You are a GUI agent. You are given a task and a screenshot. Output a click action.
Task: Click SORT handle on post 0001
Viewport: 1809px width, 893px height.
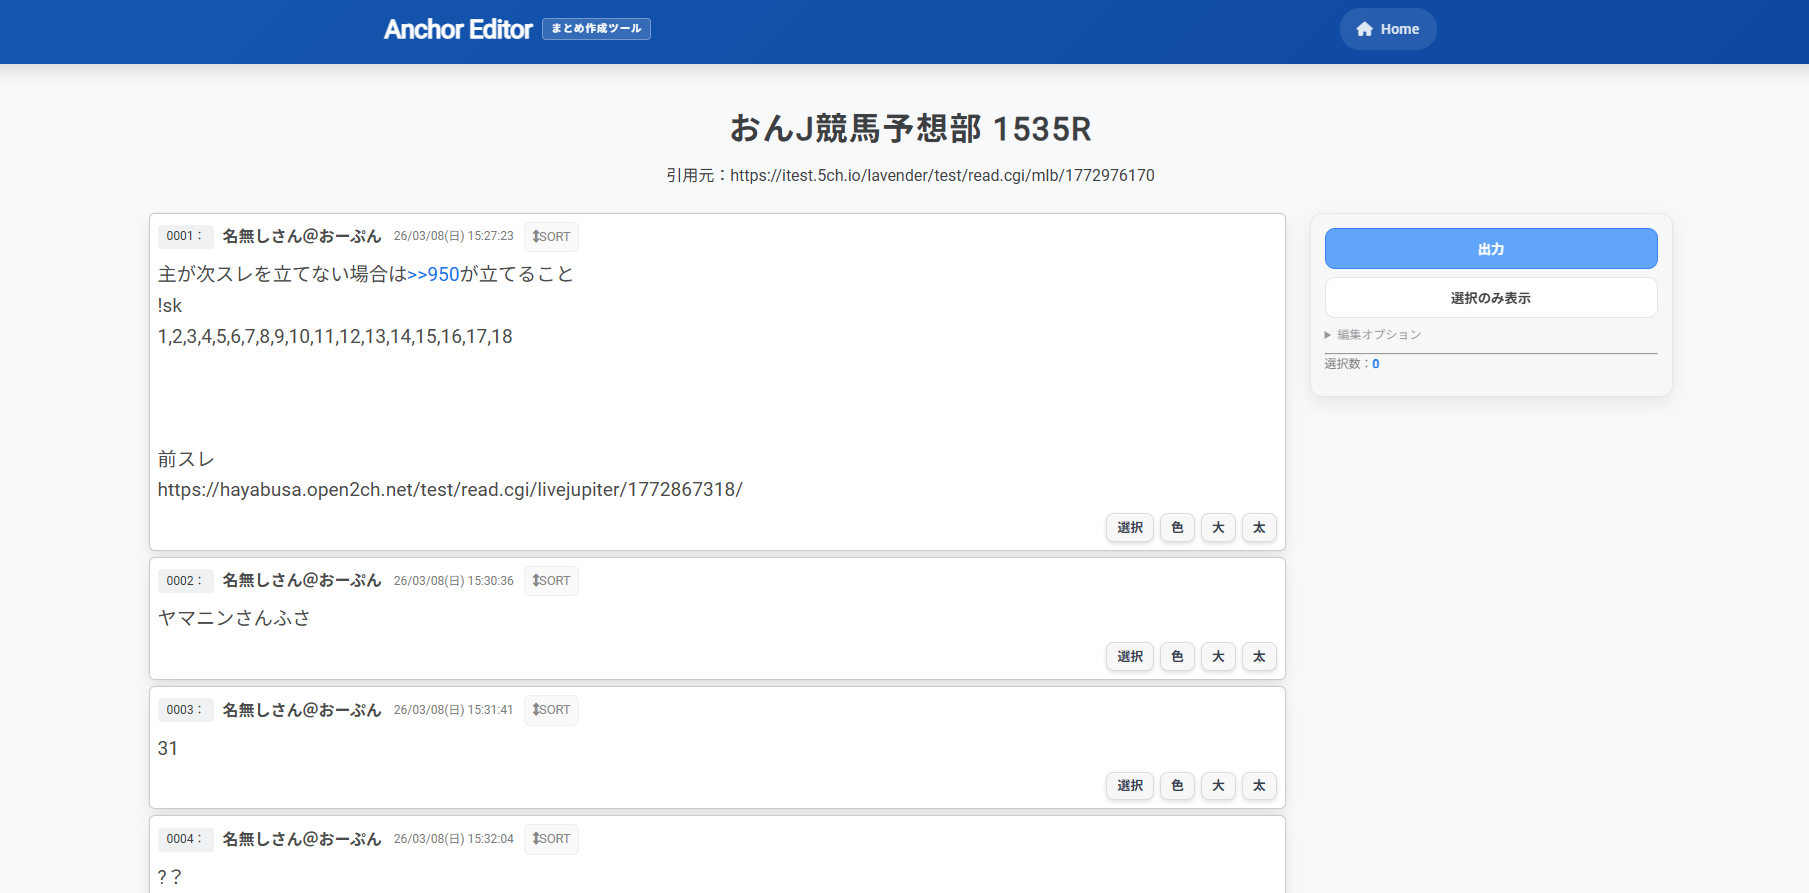[551, 237]
